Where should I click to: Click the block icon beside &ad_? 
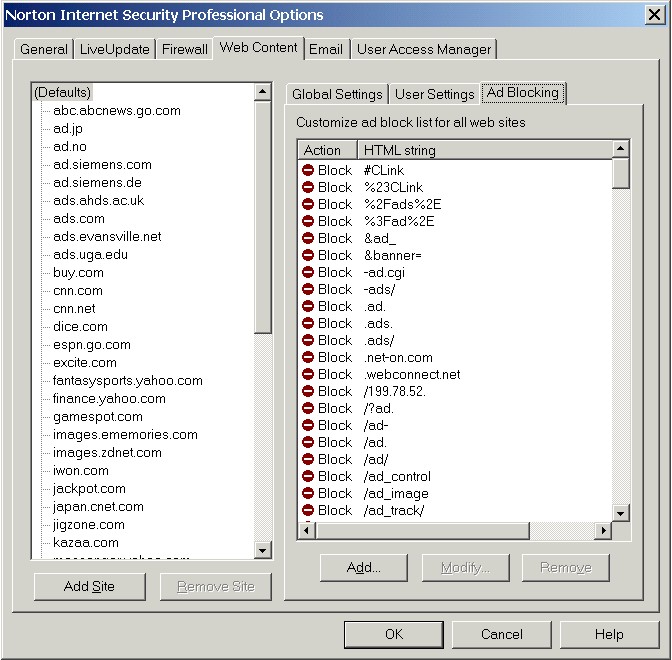coord(308,238)
